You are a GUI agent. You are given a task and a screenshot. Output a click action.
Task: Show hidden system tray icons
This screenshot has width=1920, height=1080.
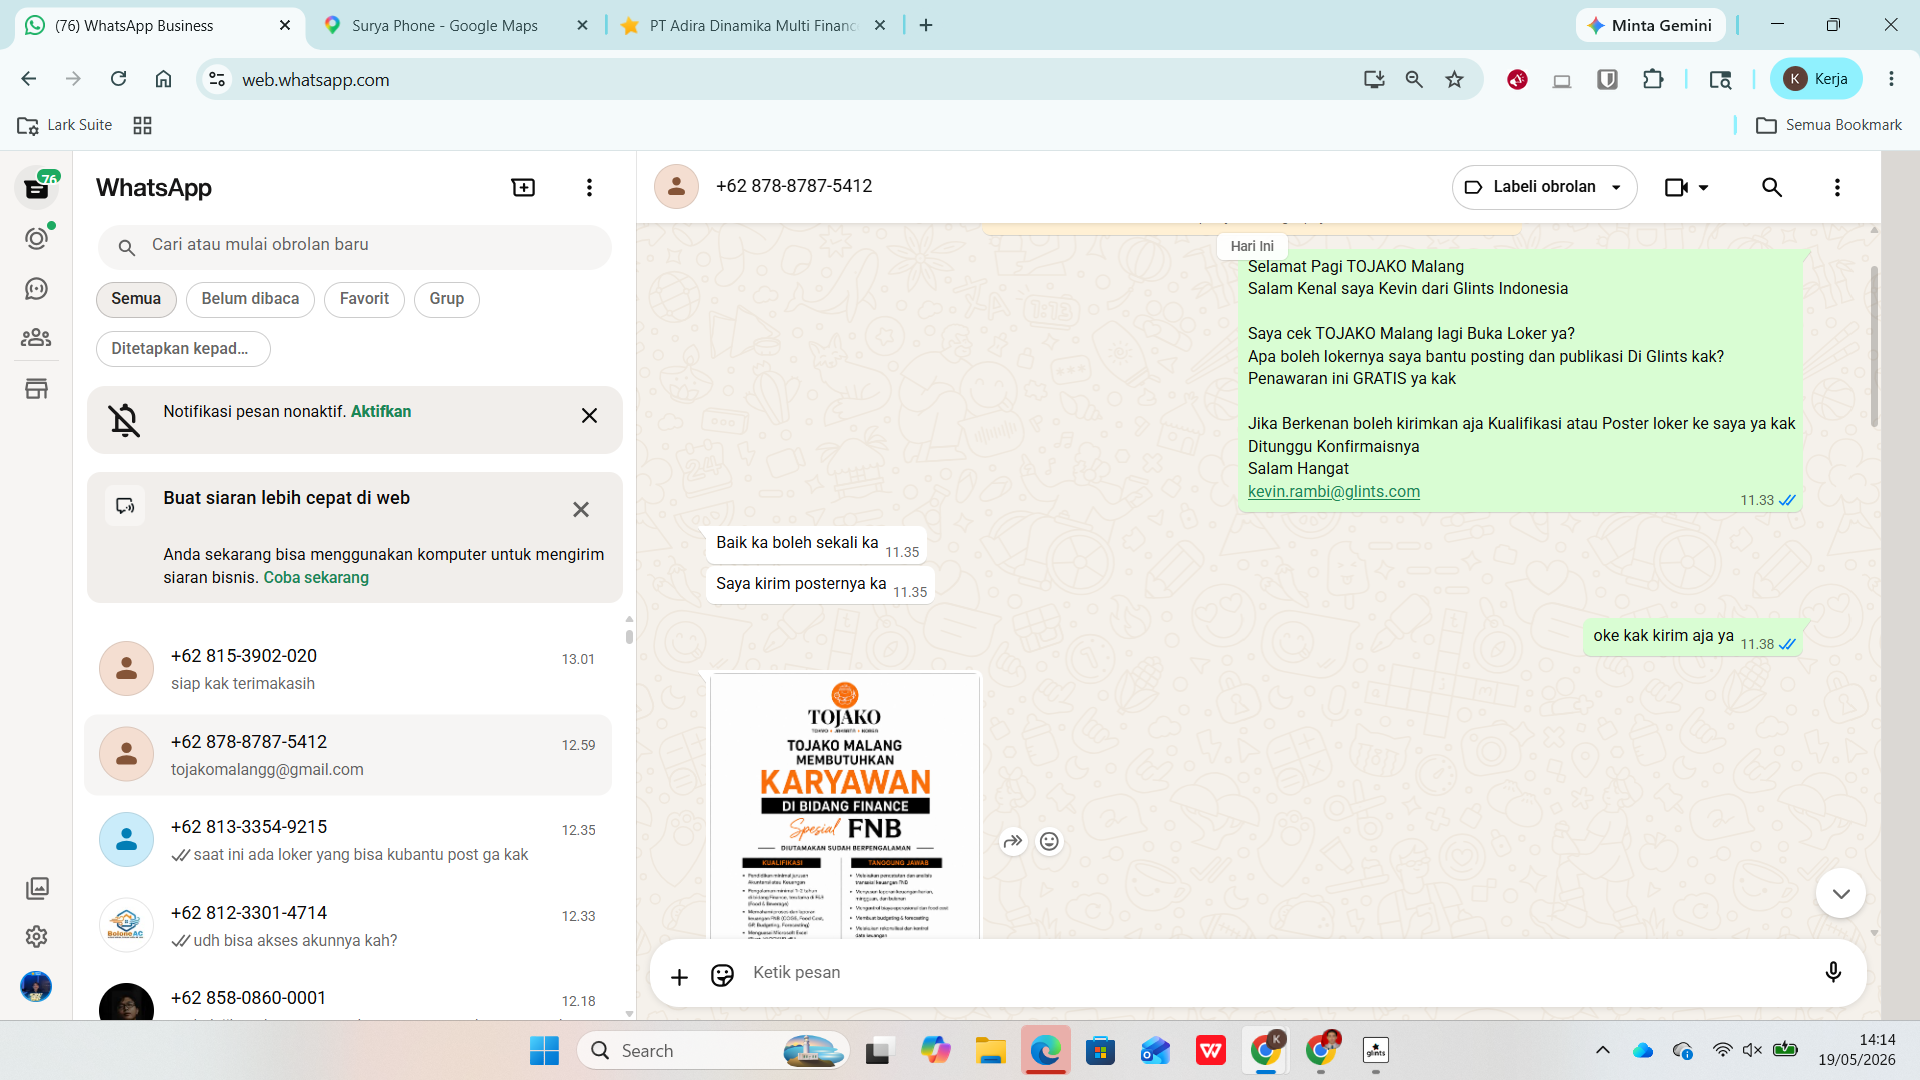point(1603,1050)
